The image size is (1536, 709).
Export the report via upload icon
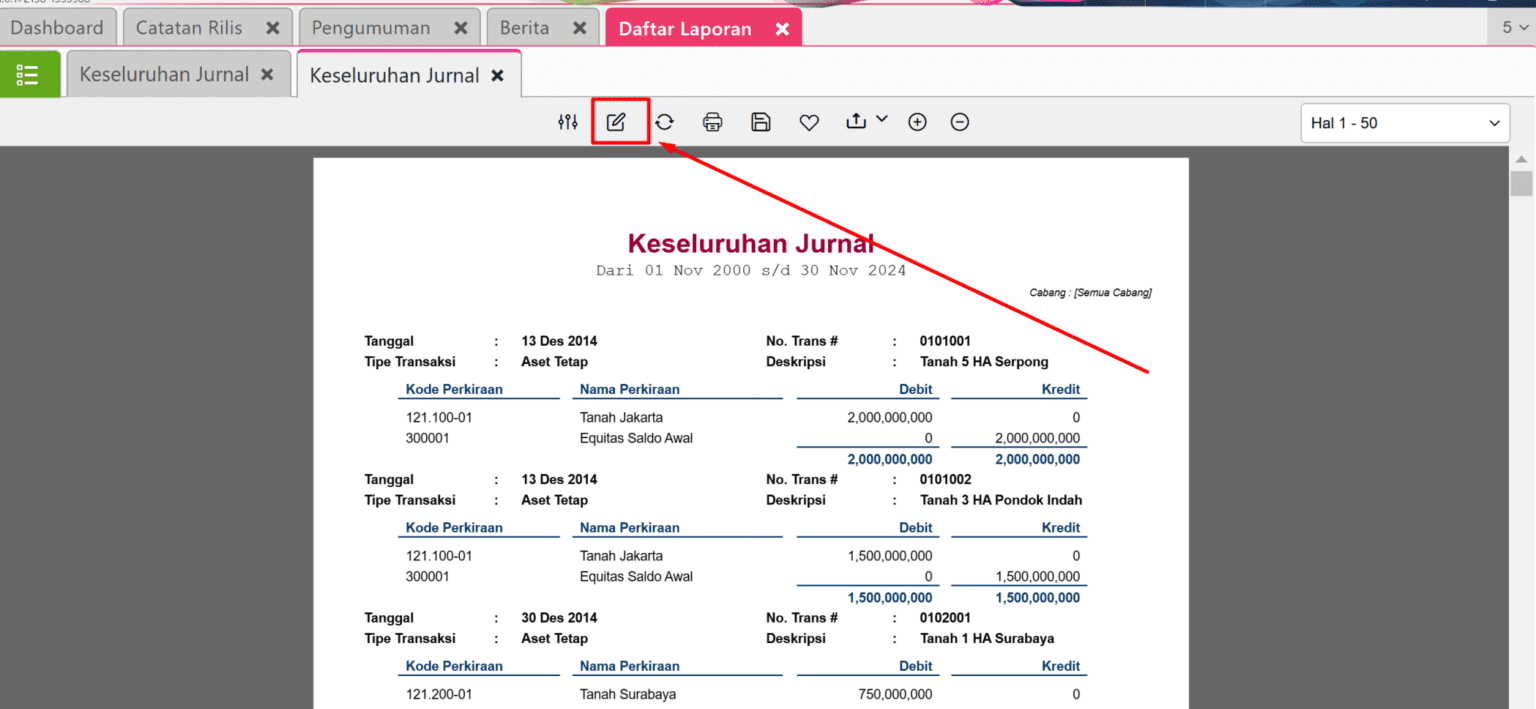coord(856,121)
